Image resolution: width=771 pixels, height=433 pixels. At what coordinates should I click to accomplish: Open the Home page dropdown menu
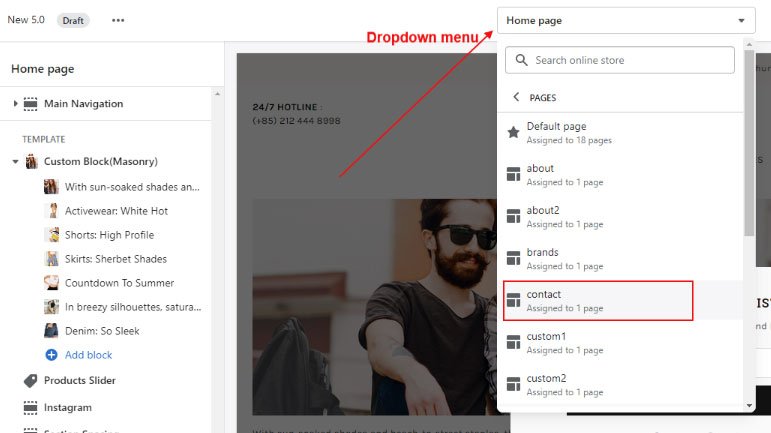point(625,20)
